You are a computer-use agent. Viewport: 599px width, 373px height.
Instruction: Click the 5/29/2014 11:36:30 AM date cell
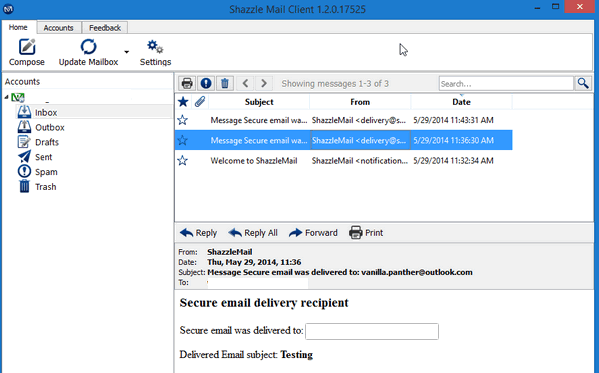pyautogui.click(x=453, y=140)
